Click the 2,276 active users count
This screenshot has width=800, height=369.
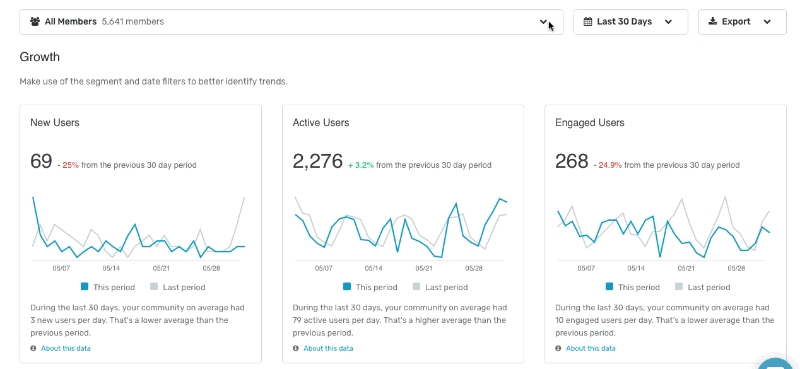click(x=318, y=161)
